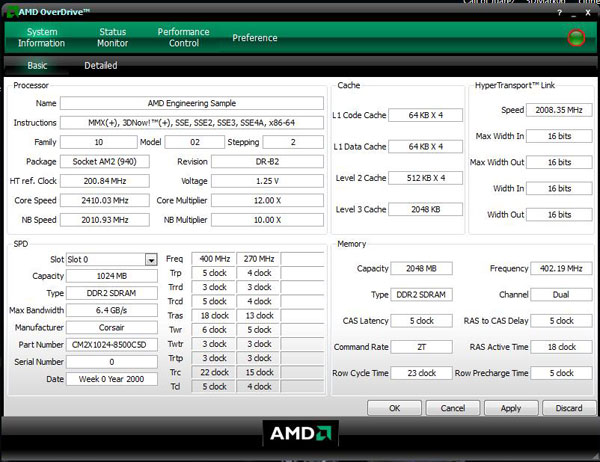Viewport: 600px width, 462px height.
Task: Open help with the question mark icon
Action: 559,13
